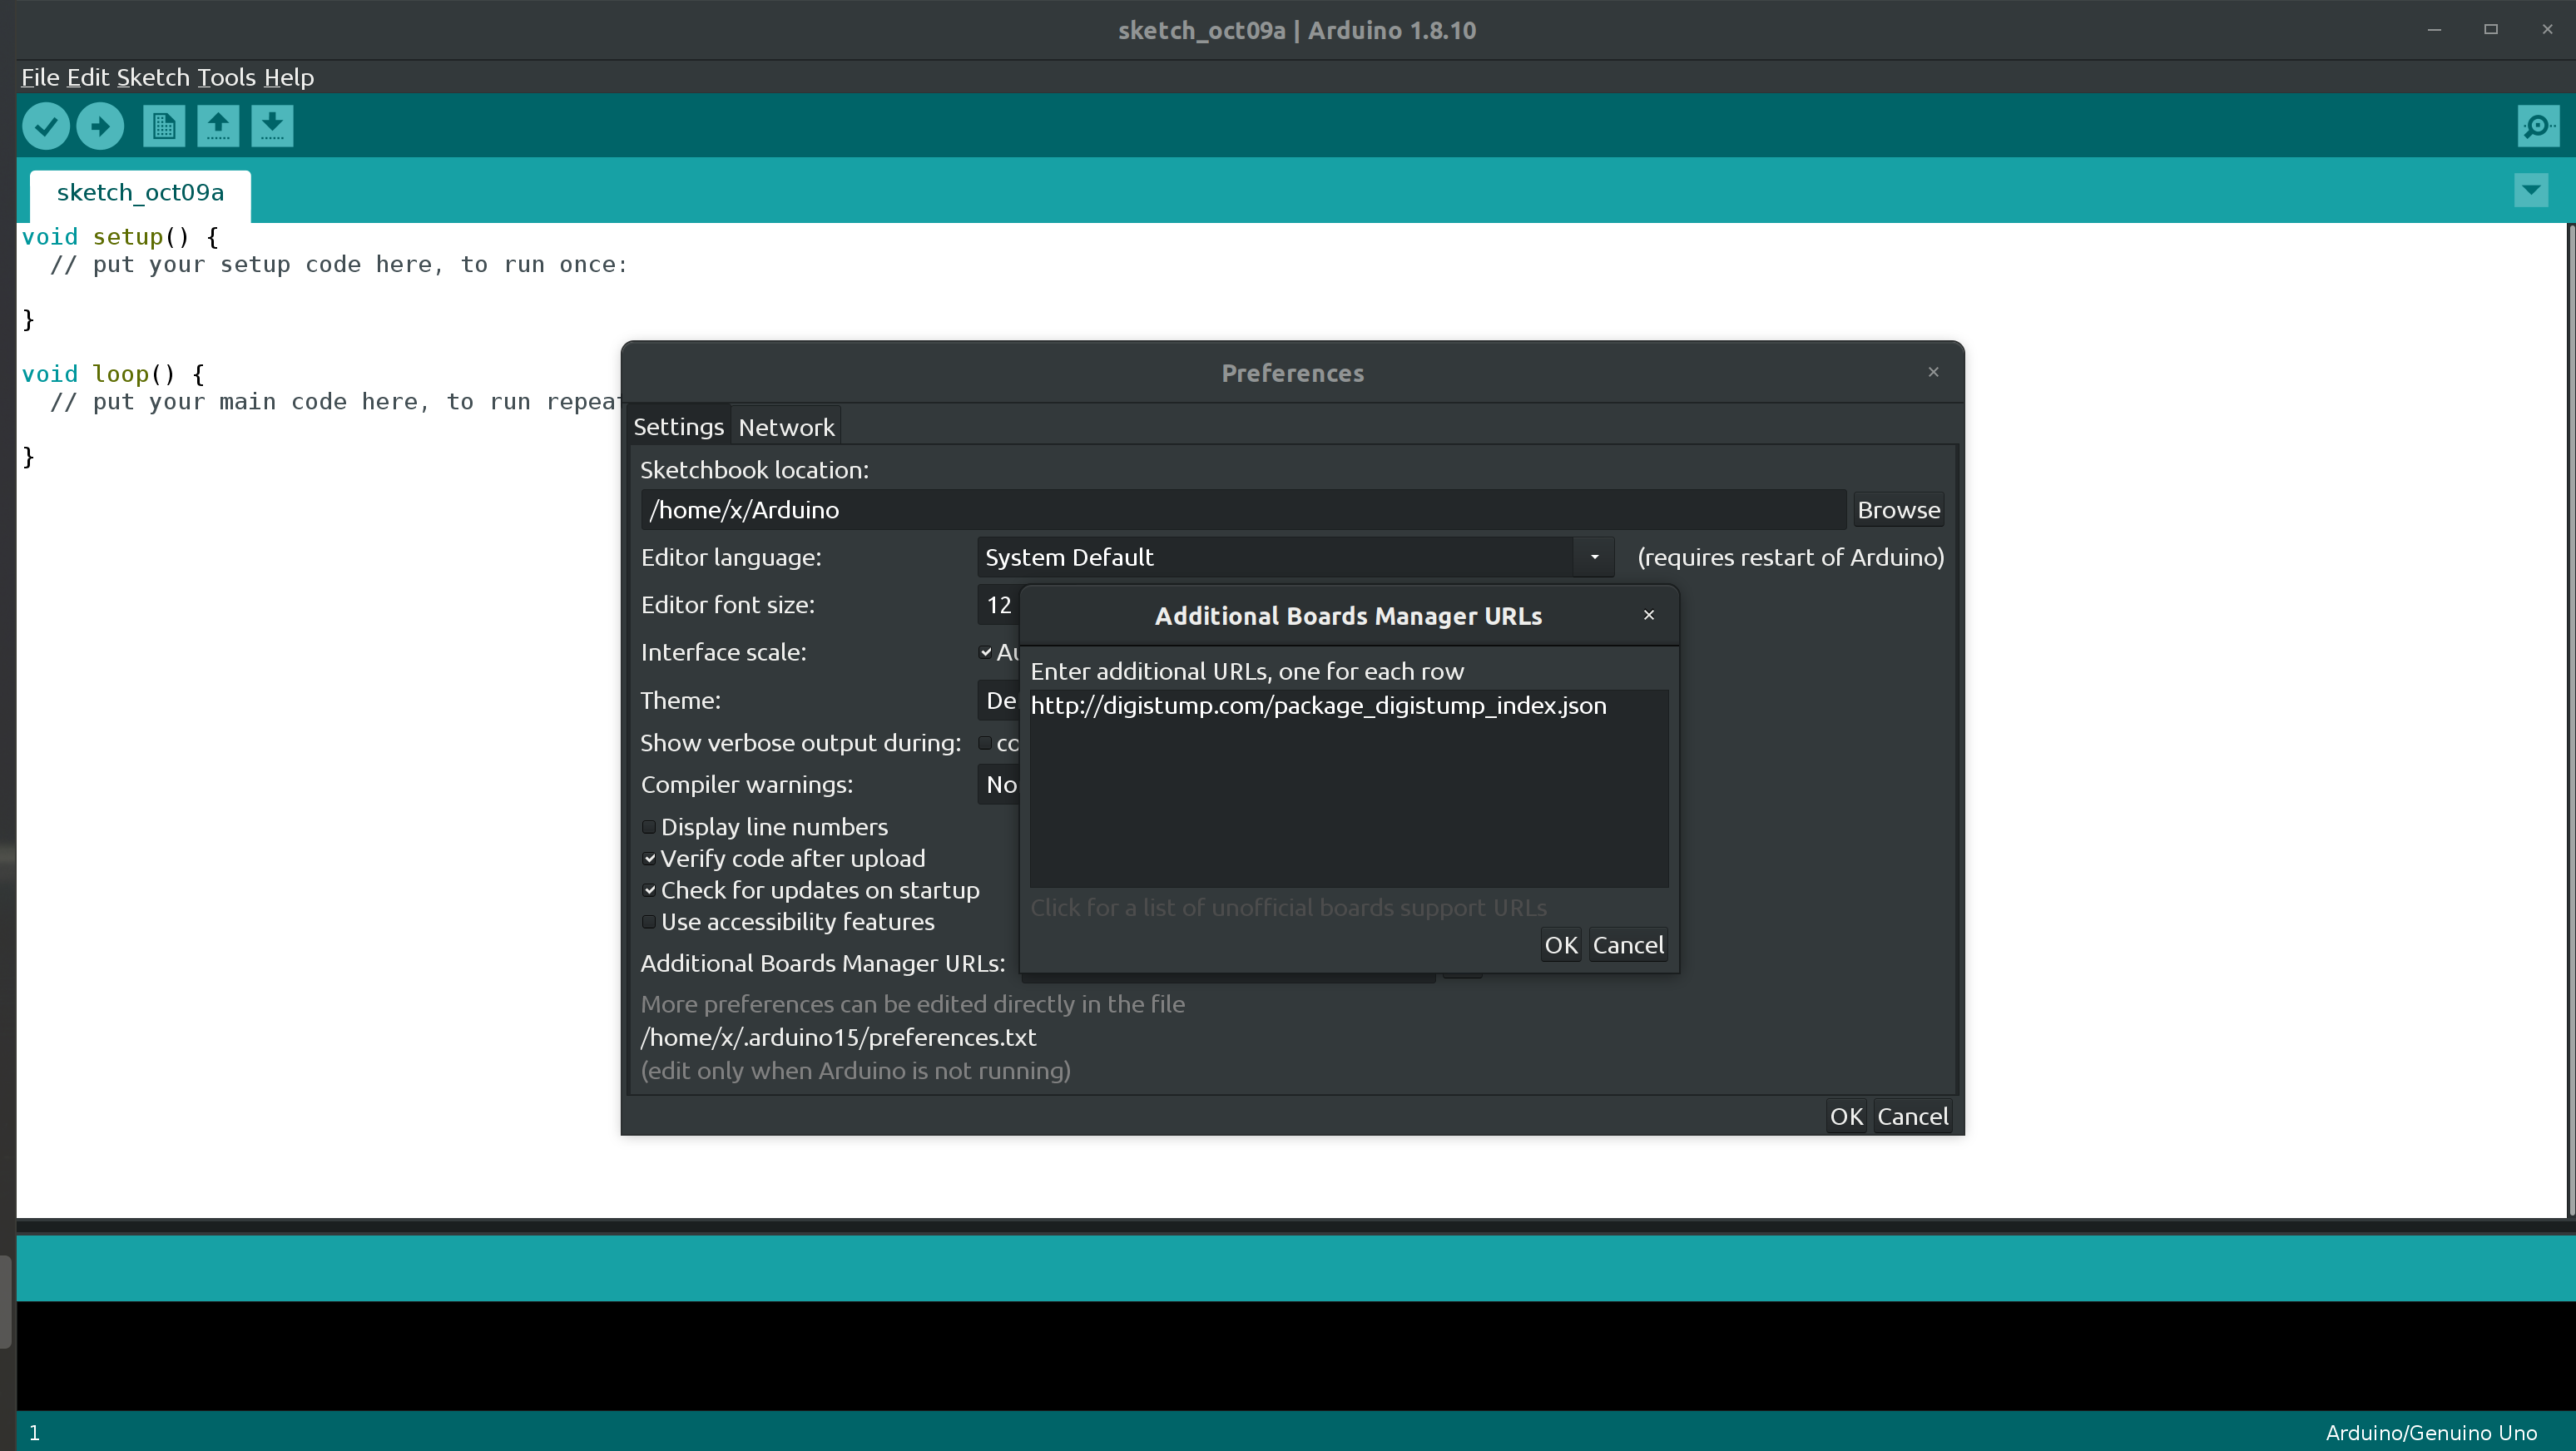
Task: Toggle the Interface scale Automatic checkbox
Action: click(986, 652)
